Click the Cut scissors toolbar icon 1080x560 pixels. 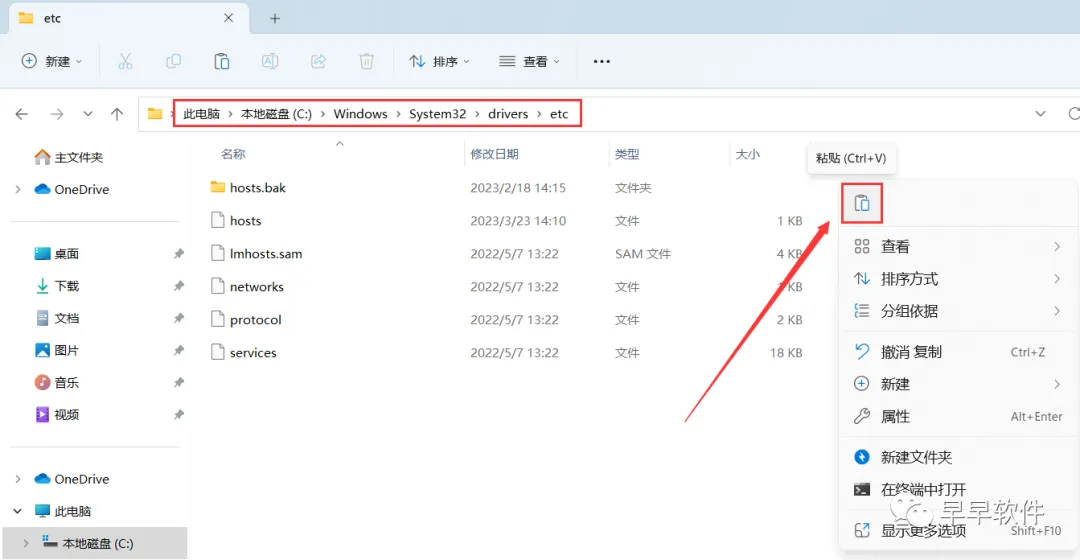[x=125, y=61]
